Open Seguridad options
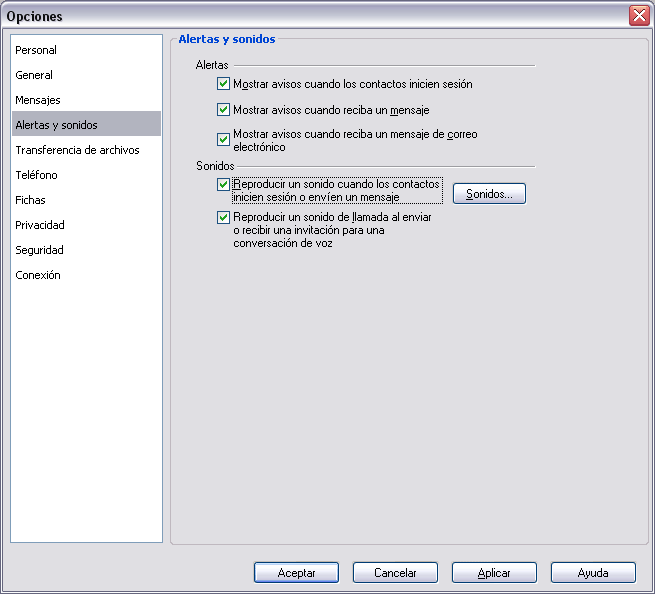 point(86,250)
